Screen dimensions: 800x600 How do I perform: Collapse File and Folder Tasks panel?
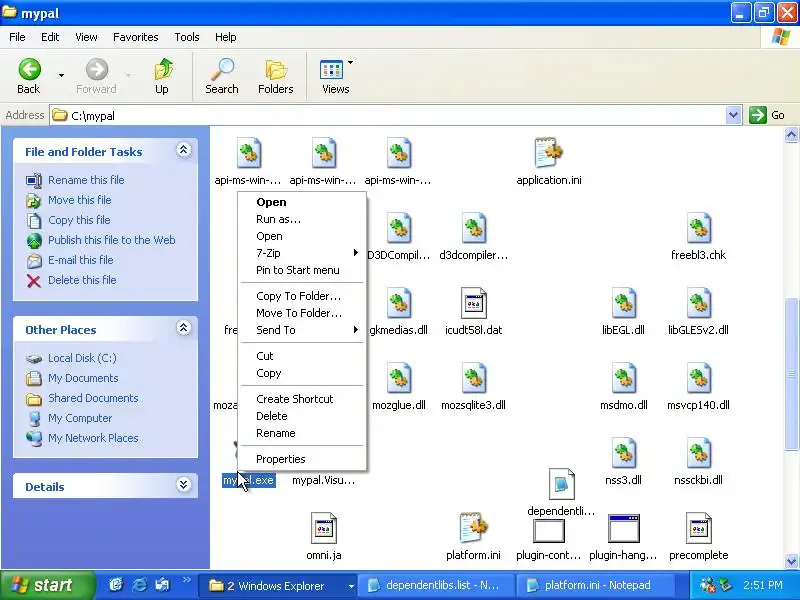[184, 150]
